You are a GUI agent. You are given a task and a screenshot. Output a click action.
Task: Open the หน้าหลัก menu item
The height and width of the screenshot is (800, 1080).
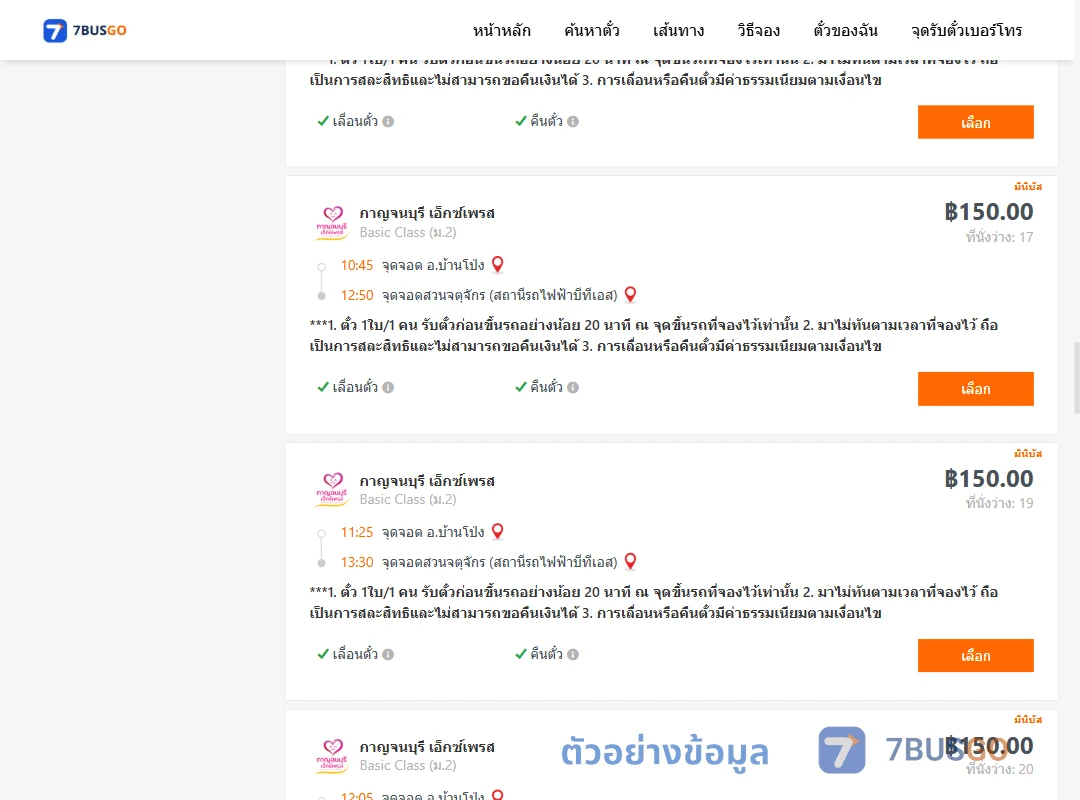(501, 30)
